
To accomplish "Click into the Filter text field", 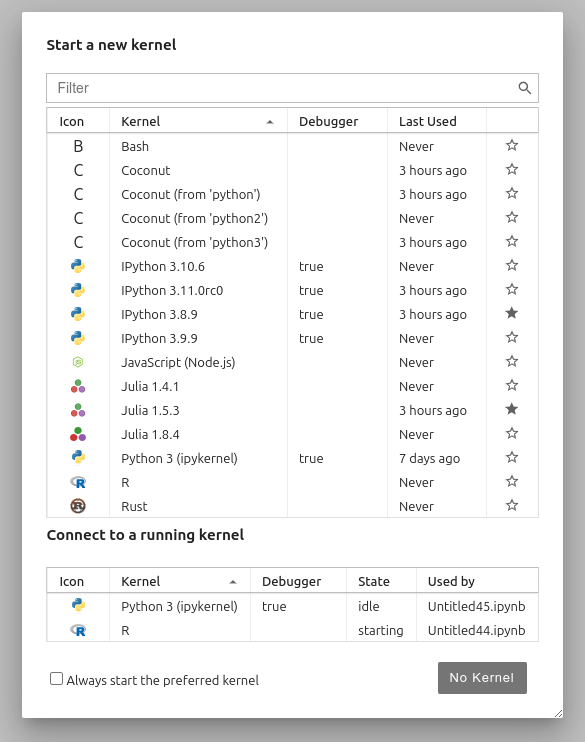I will pos(284,88).
